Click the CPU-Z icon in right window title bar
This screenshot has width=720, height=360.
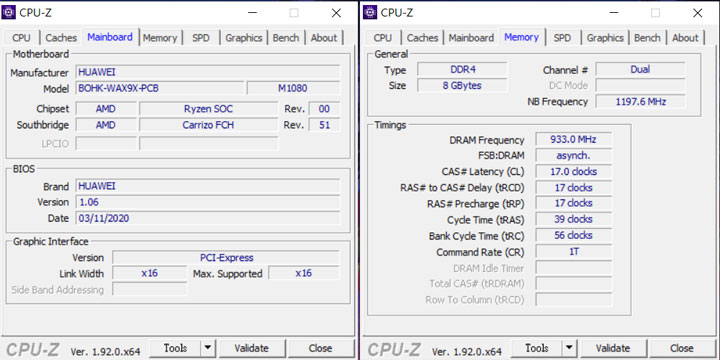(x=370, y=12)
